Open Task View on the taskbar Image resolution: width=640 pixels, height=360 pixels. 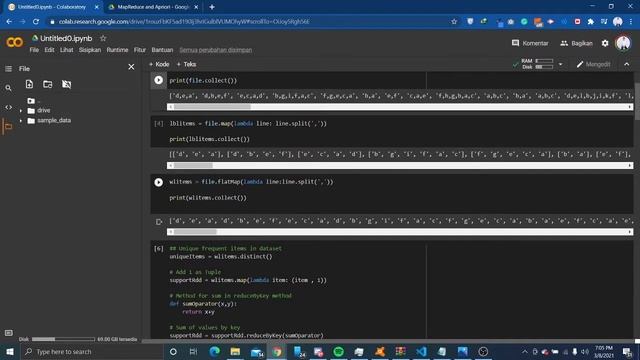pos(193,351)
